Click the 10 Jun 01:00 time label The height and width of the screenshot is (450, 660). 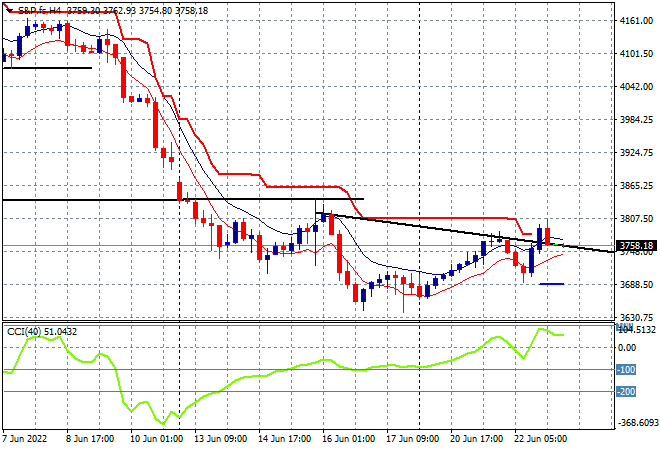point(156,439)
